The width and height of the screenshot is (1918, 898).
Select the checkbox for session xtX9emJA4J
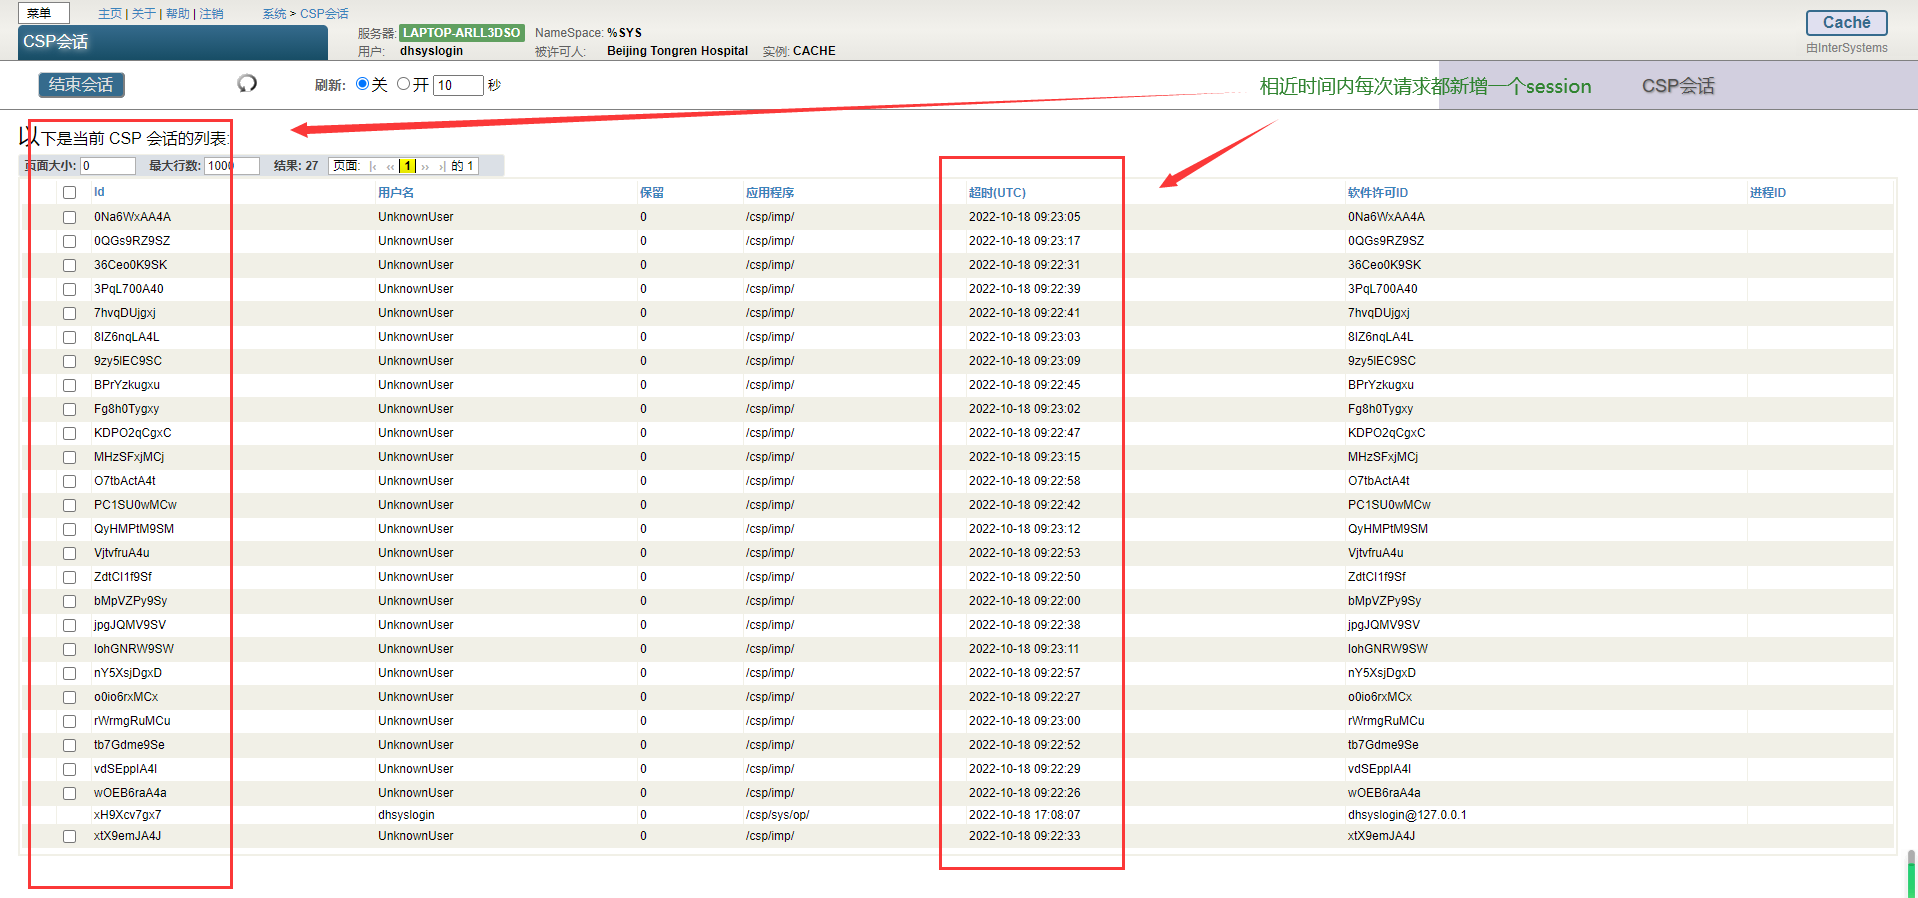click(x=69, y=836)
